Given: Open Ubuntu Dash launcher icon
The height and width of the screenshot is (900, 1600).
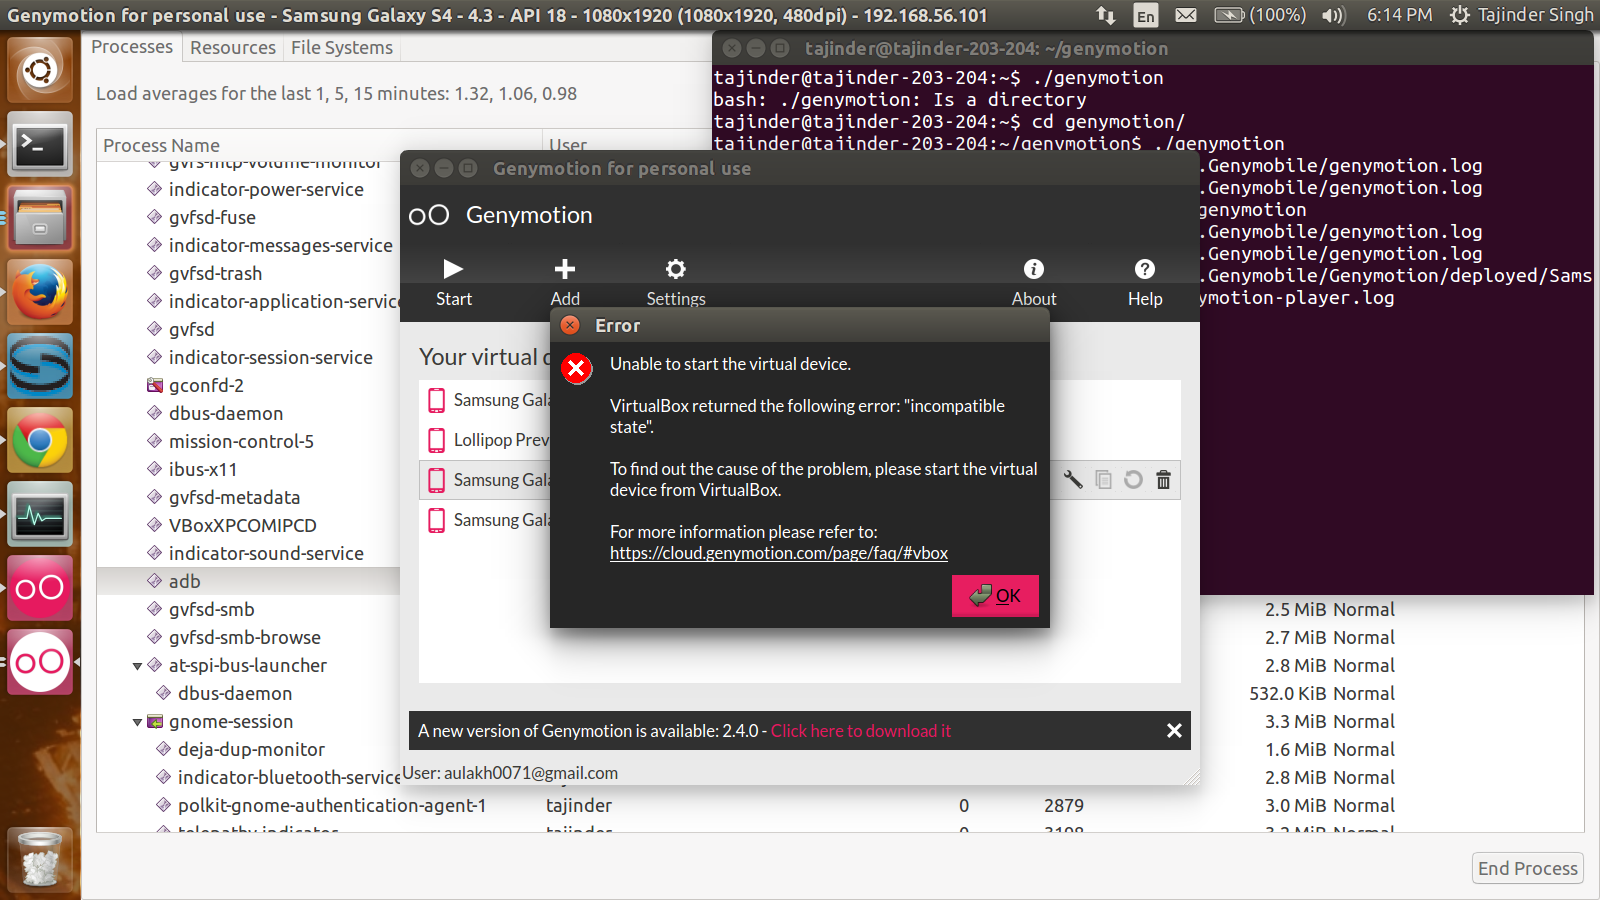Looking at the screenshot, I should click(40, 70).
